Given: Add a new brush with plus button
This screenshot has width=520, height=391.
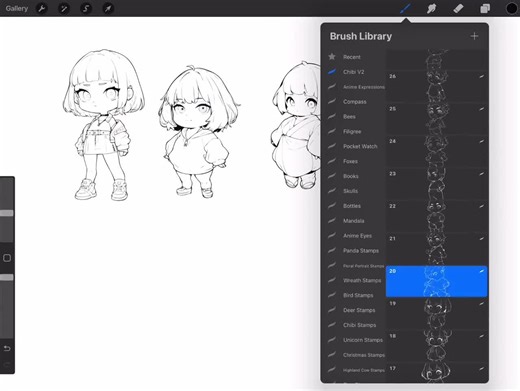Looking at the screenshot, I should (474, 36).
